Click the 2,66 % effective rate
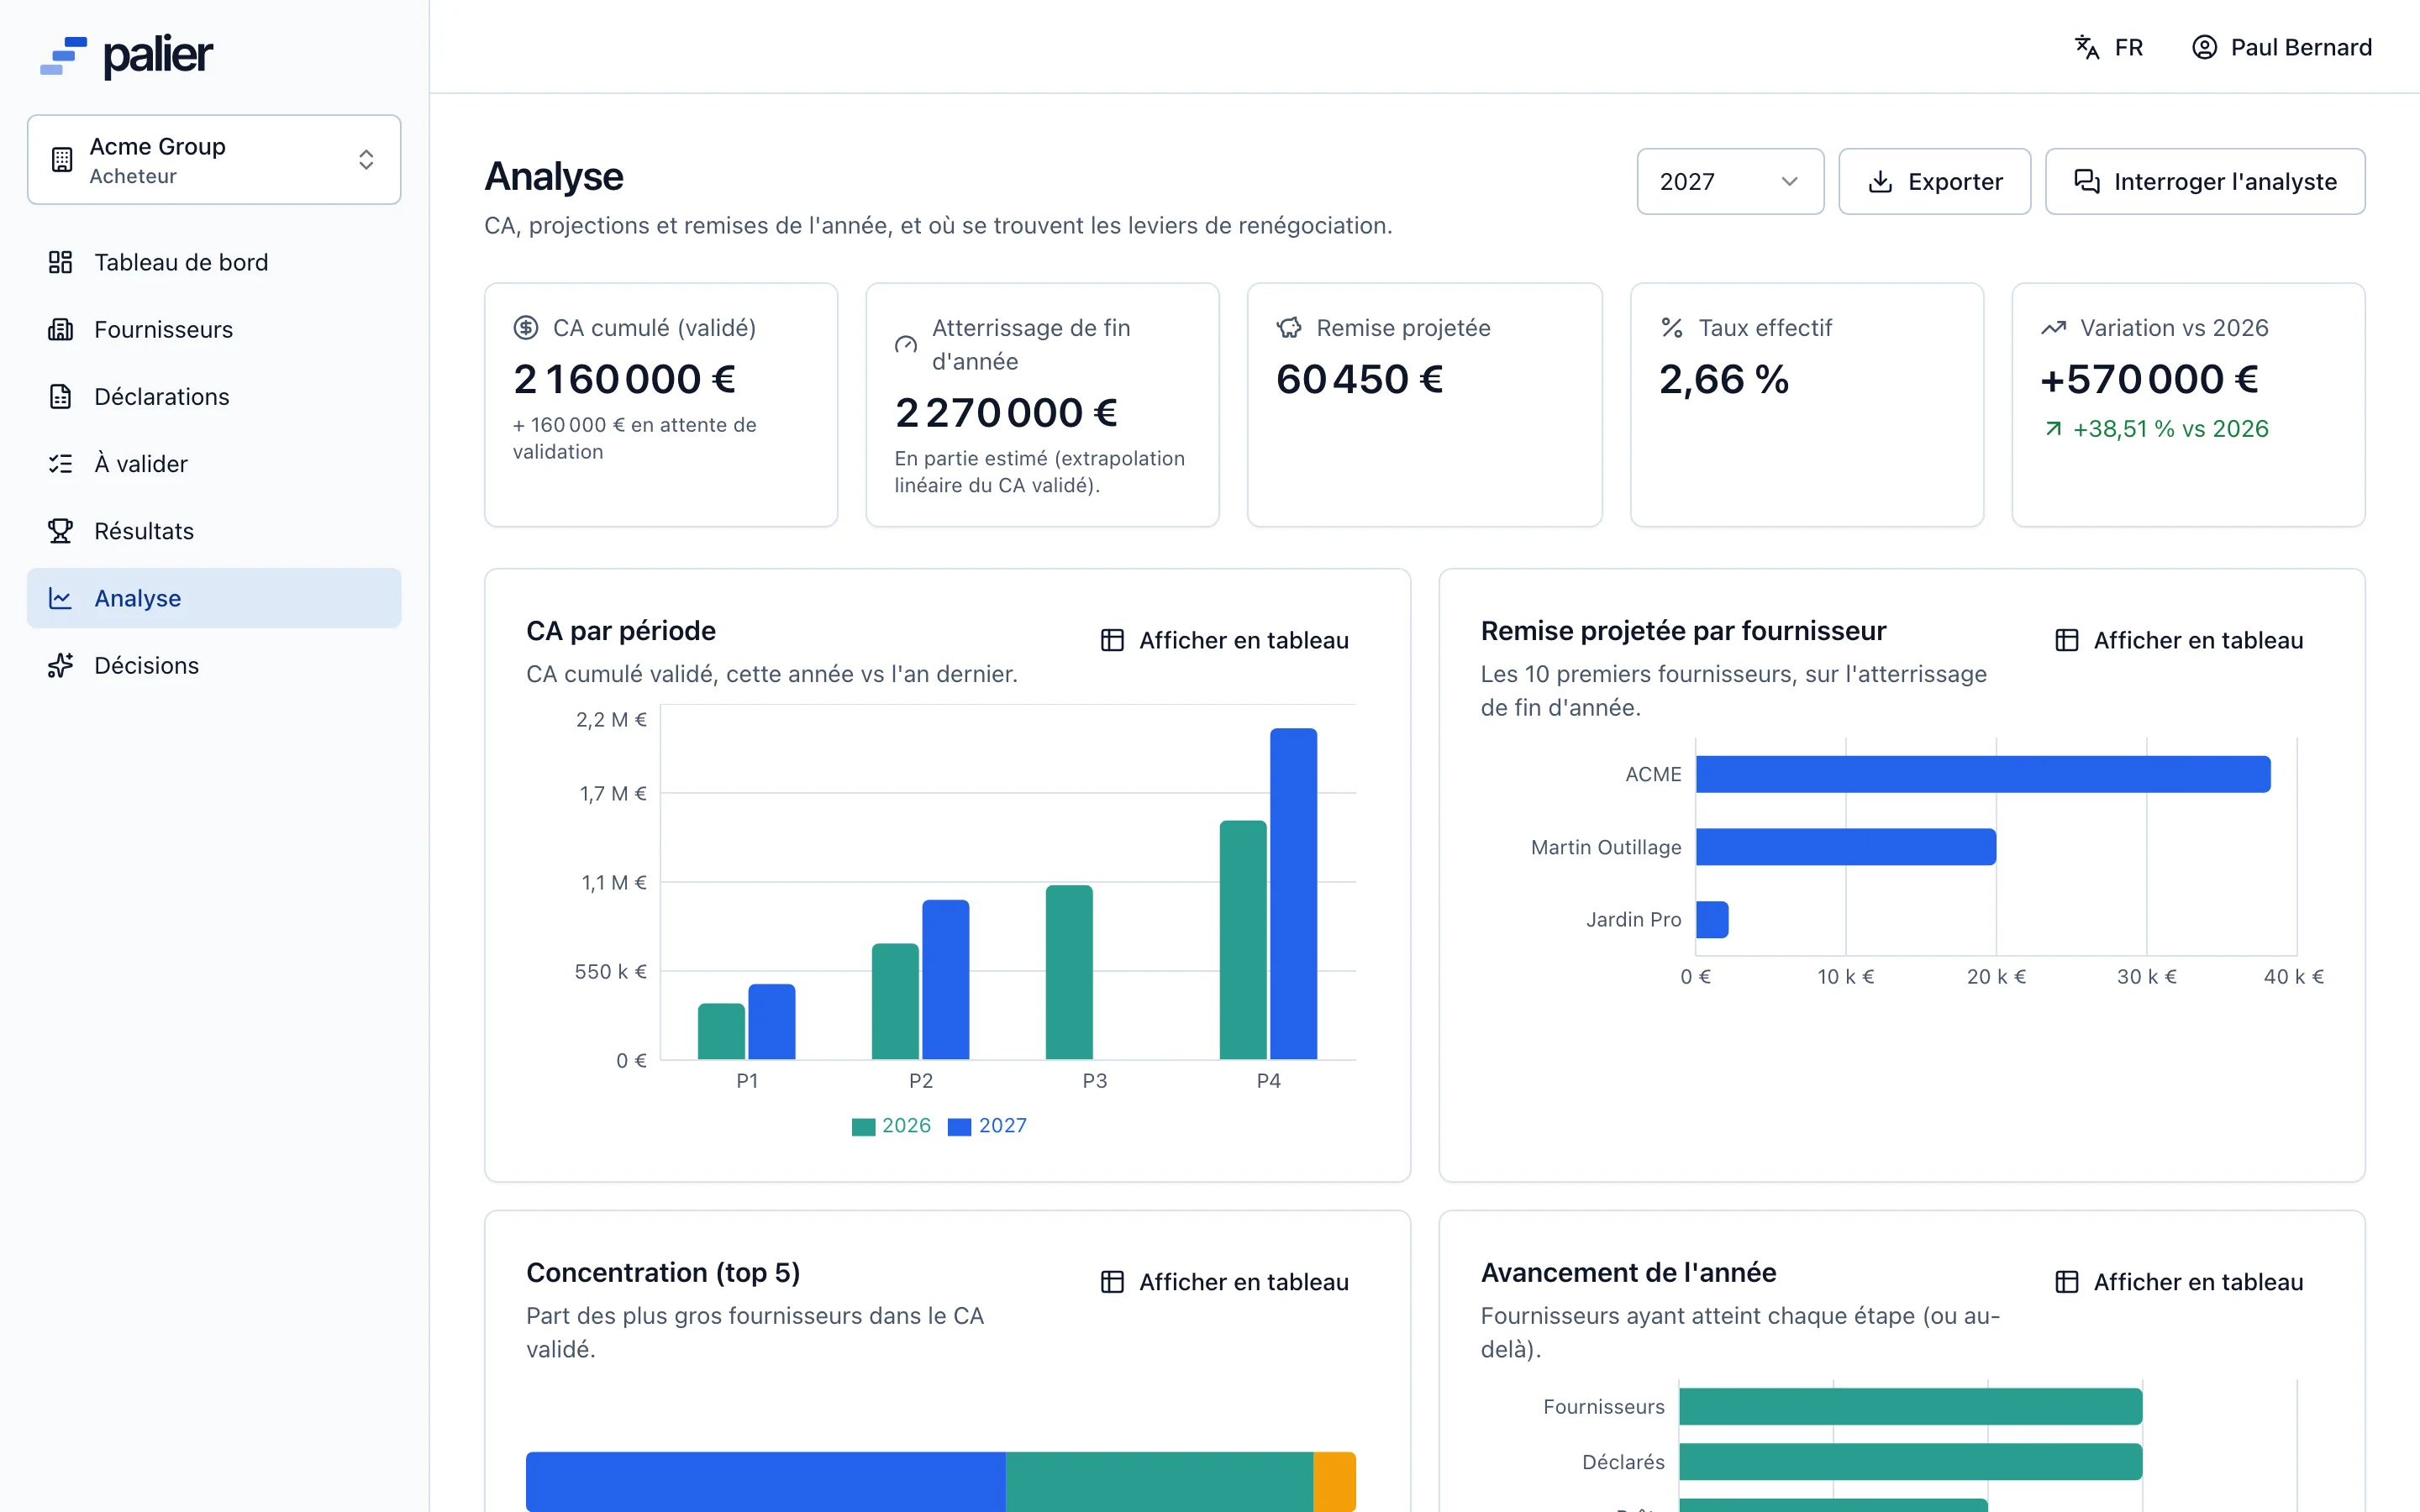The width and height of the screenshot is (2420, 1512). coord(1724,379)
